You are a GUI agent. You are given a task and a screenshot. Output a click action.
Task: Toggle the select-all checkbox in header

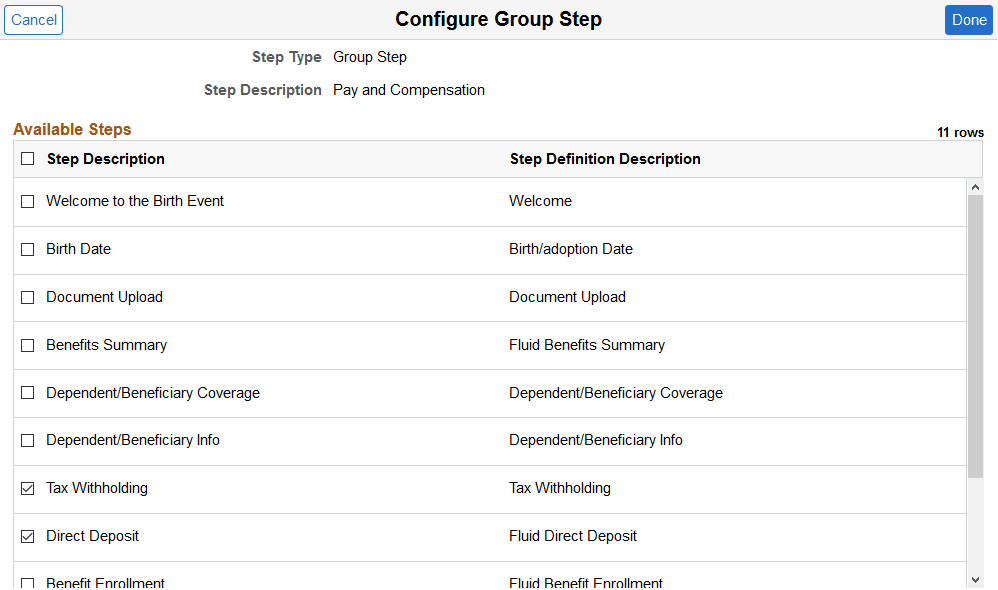(x=27, y=158)
